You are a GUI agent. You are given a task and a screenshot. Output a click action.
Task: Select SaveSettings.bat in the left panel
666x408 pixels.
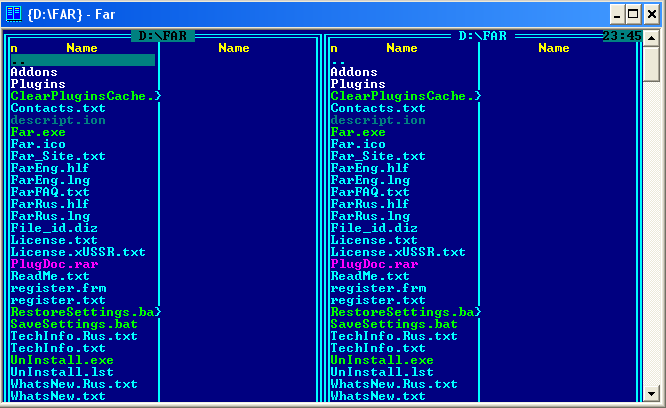(74, 324)
